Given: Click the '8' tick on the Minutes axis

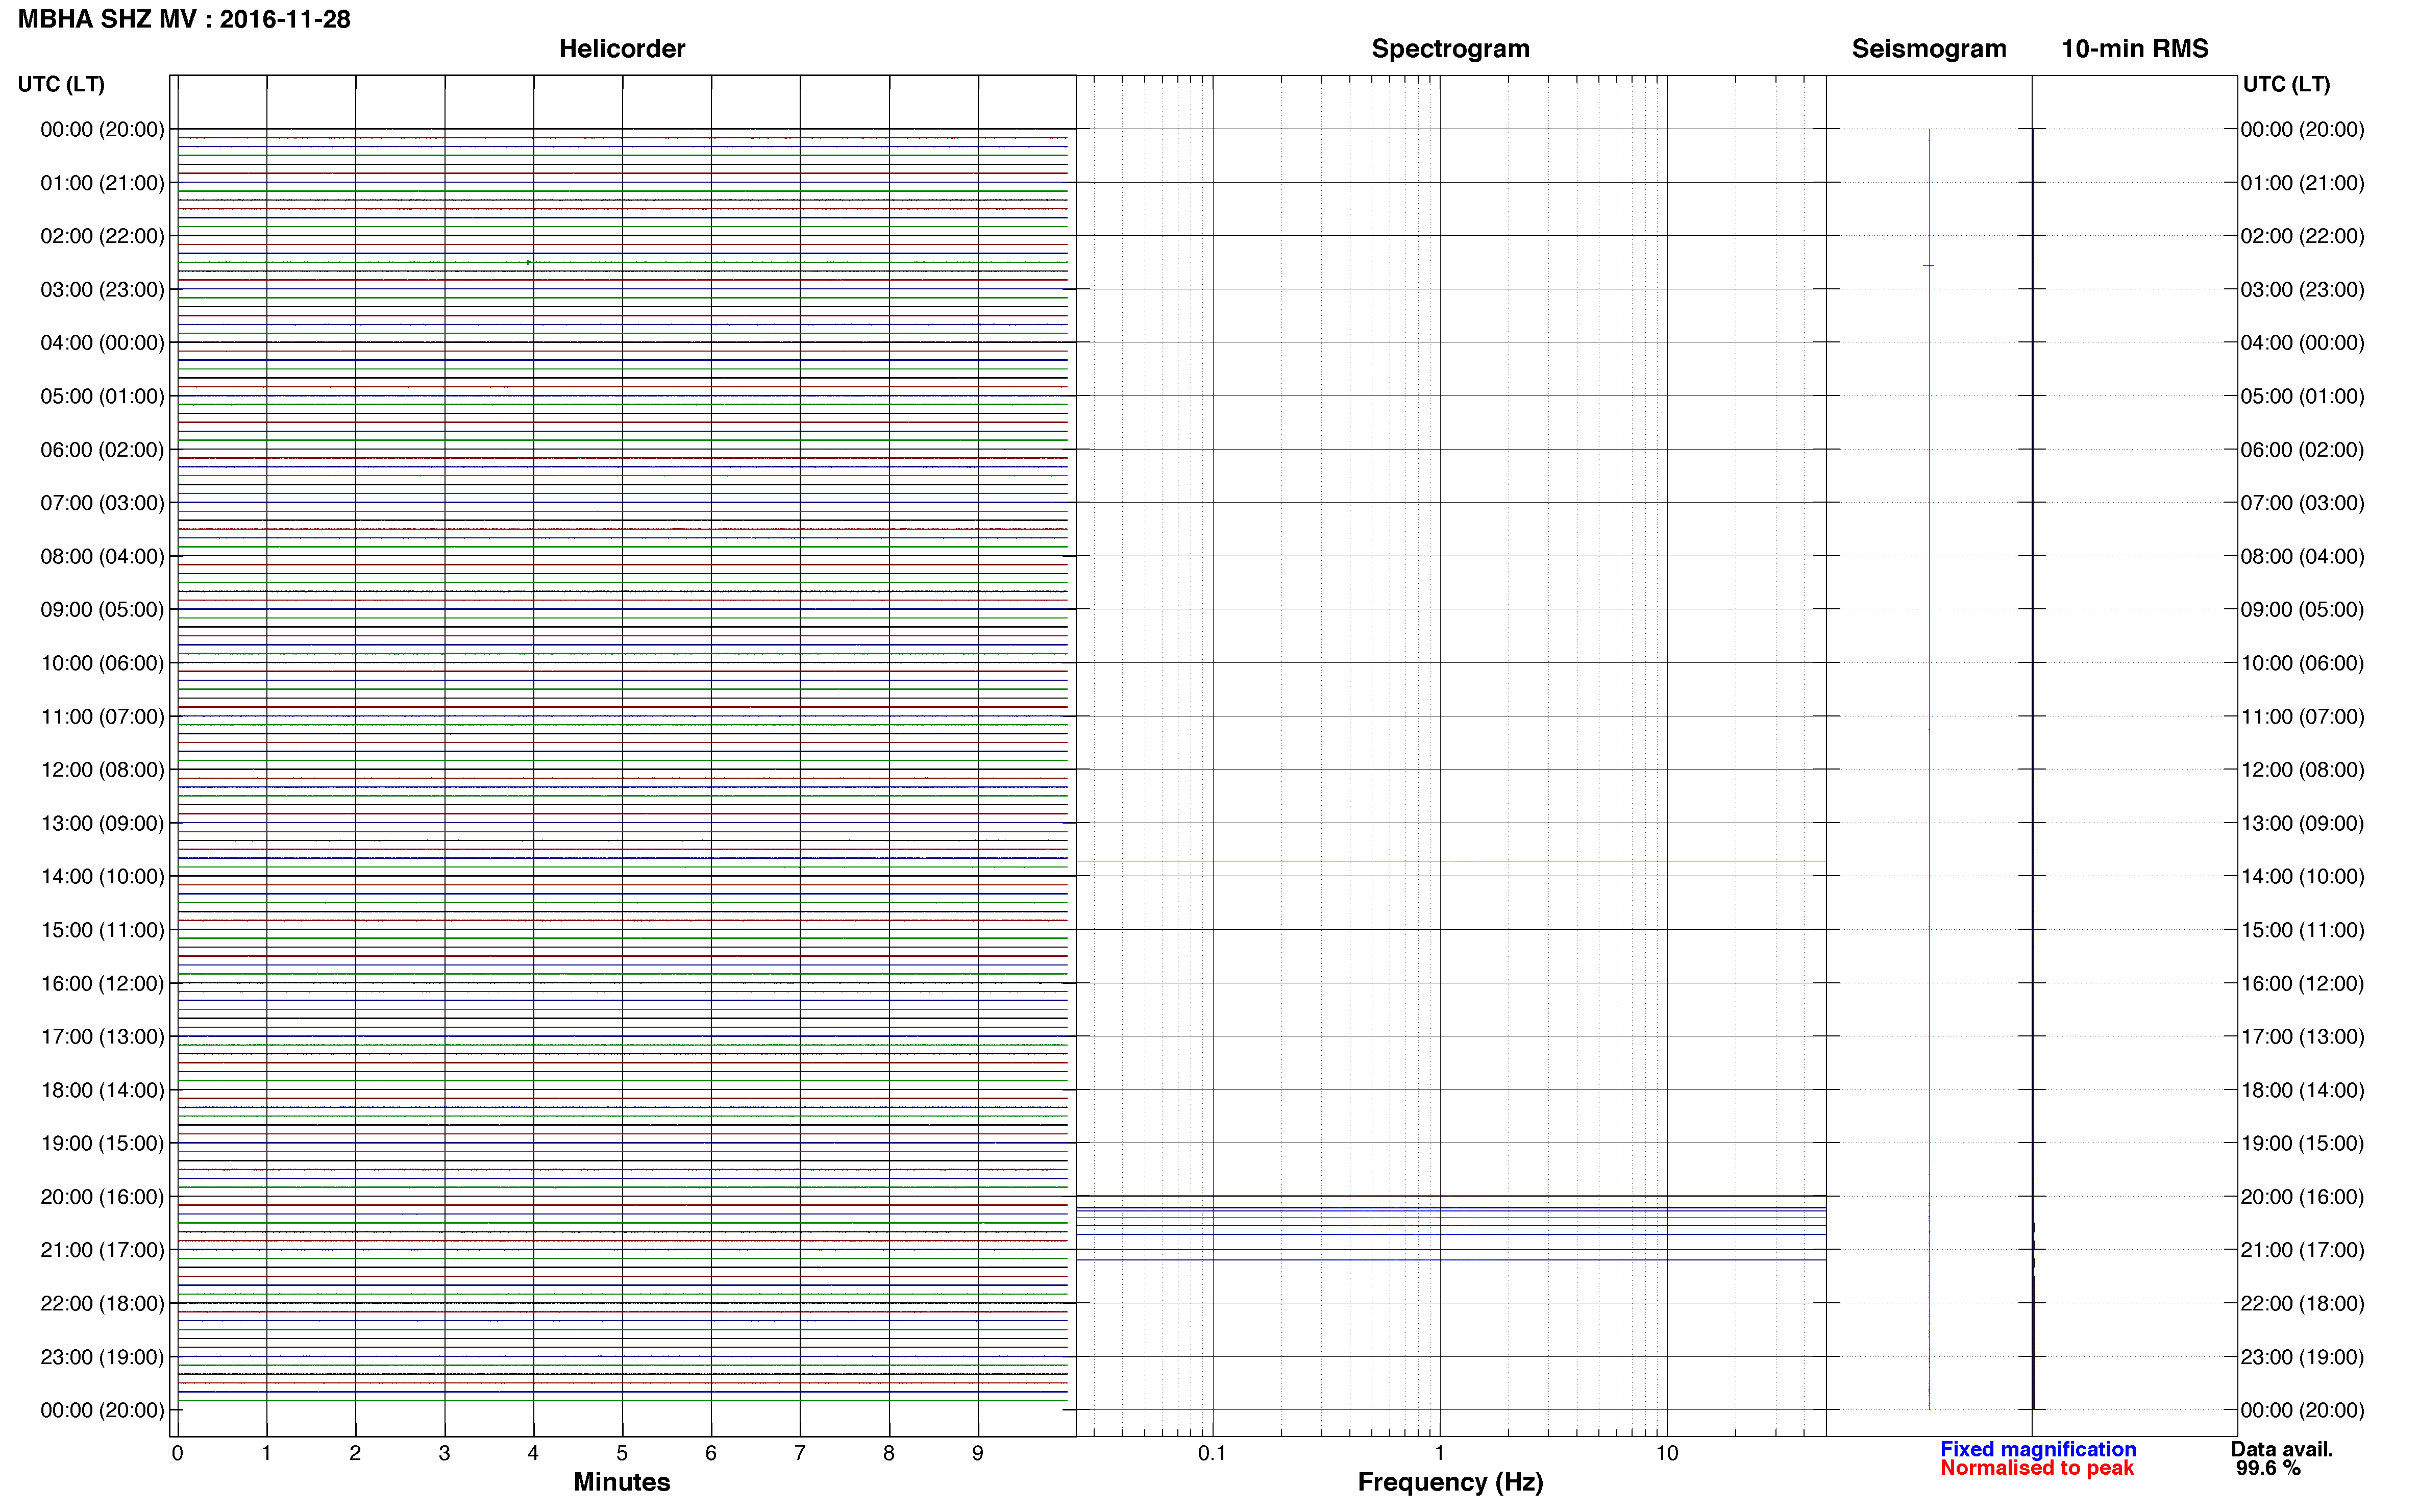Looking at the screenshot, I should (x=889, y=1453).
